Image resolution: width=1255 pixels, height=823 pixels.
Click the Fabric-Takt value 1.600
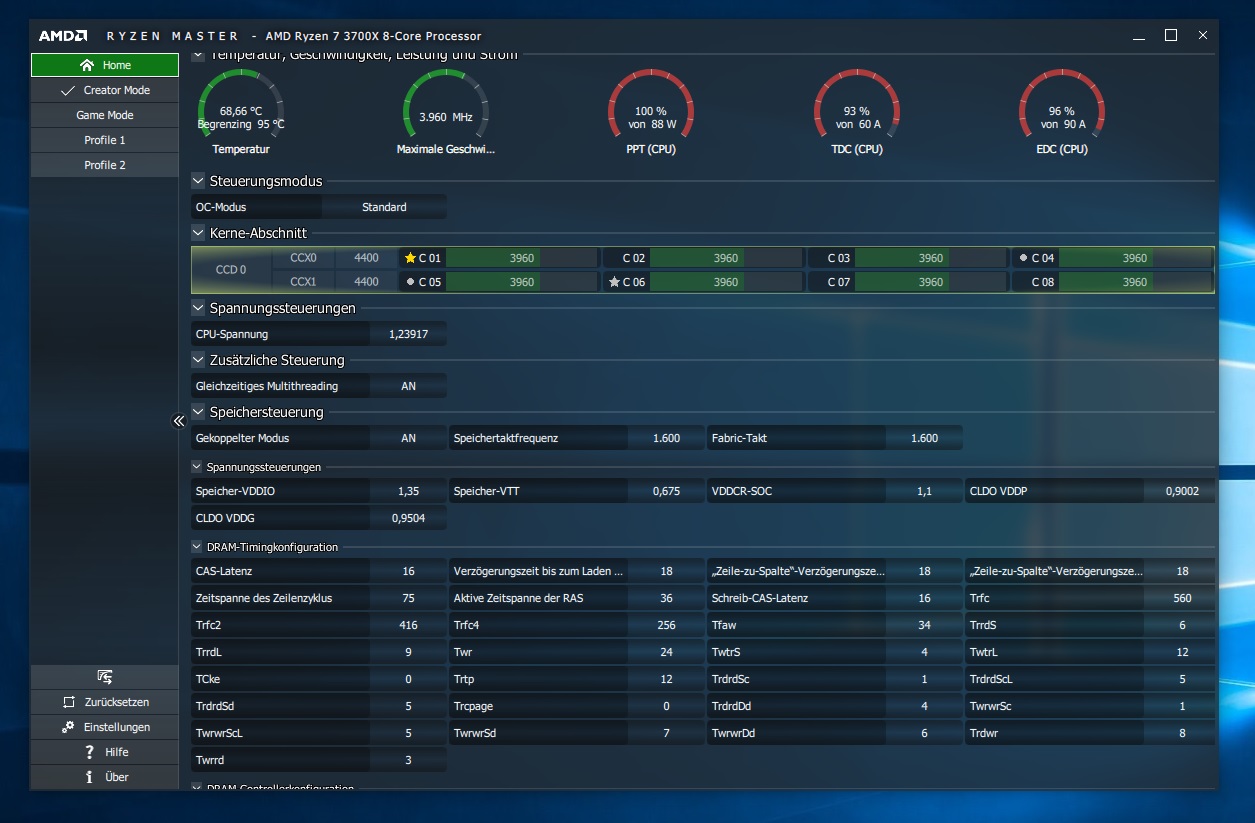[x=925, y=438]
